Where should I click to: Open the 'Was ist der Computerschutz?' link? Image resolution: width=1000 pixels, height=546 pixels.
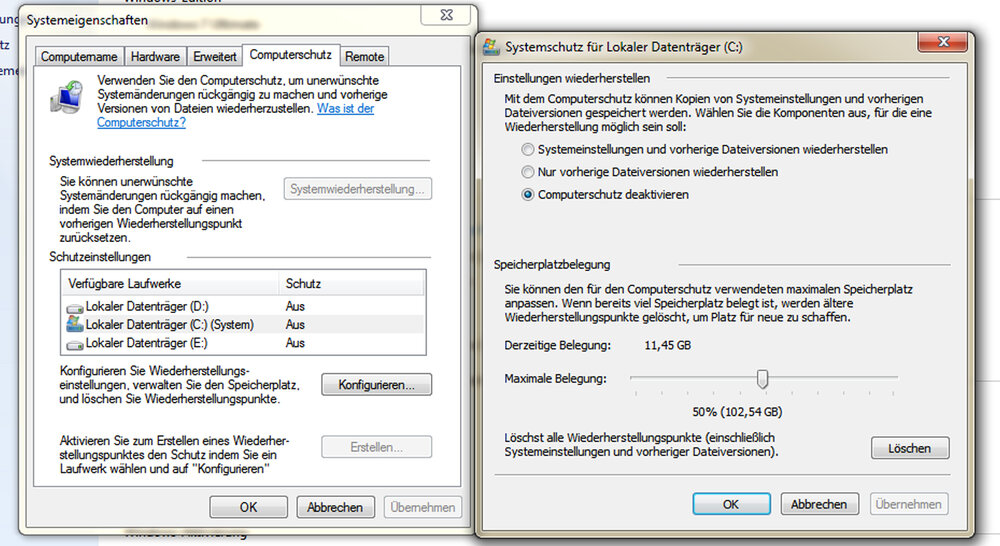(235, 115)
